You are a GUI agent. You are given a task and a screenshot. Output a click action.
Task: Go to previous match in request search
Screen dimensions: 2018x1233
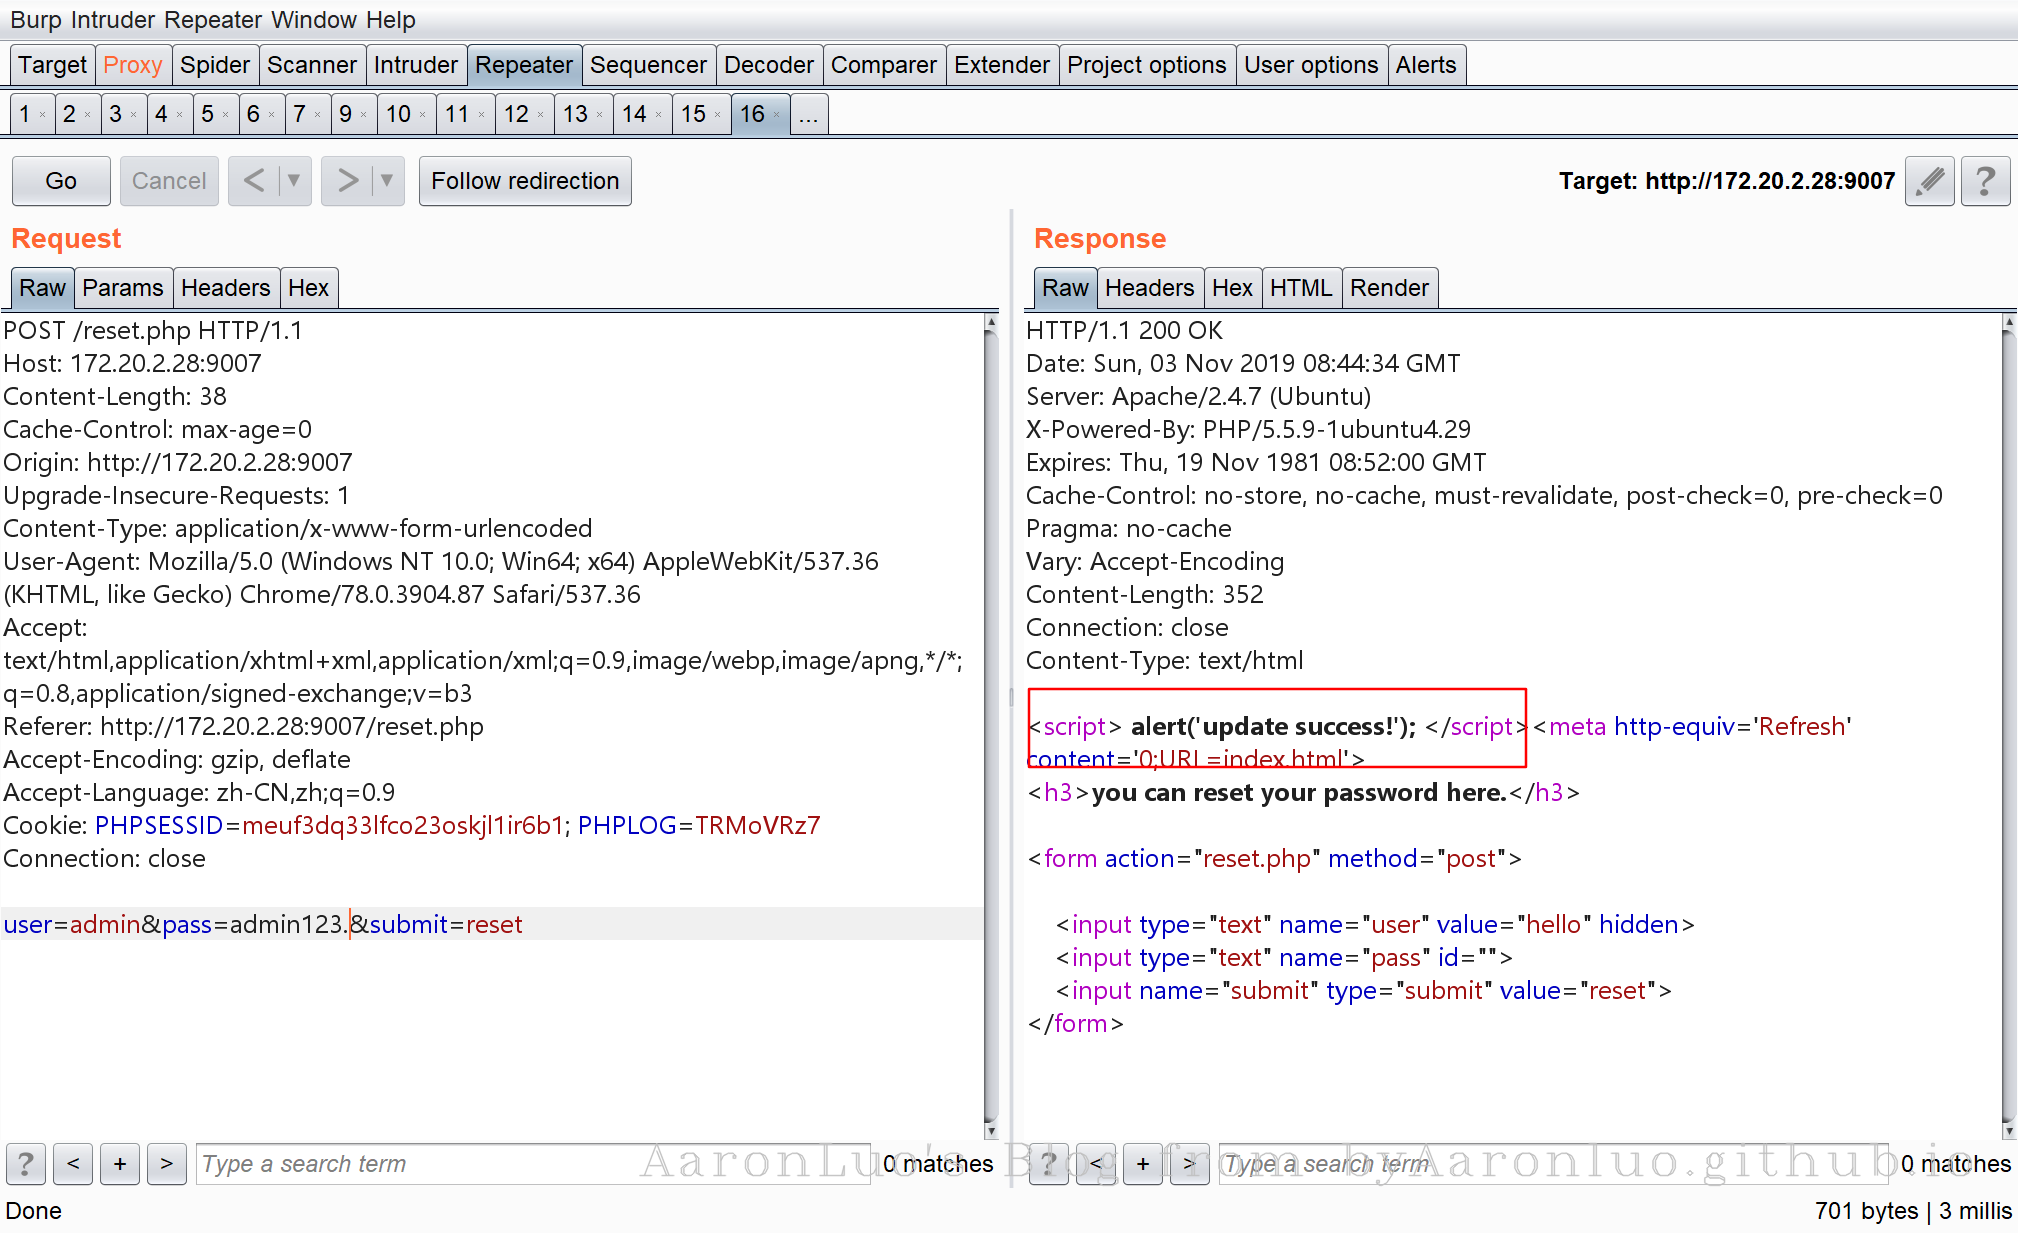(x=73, y=1164)
